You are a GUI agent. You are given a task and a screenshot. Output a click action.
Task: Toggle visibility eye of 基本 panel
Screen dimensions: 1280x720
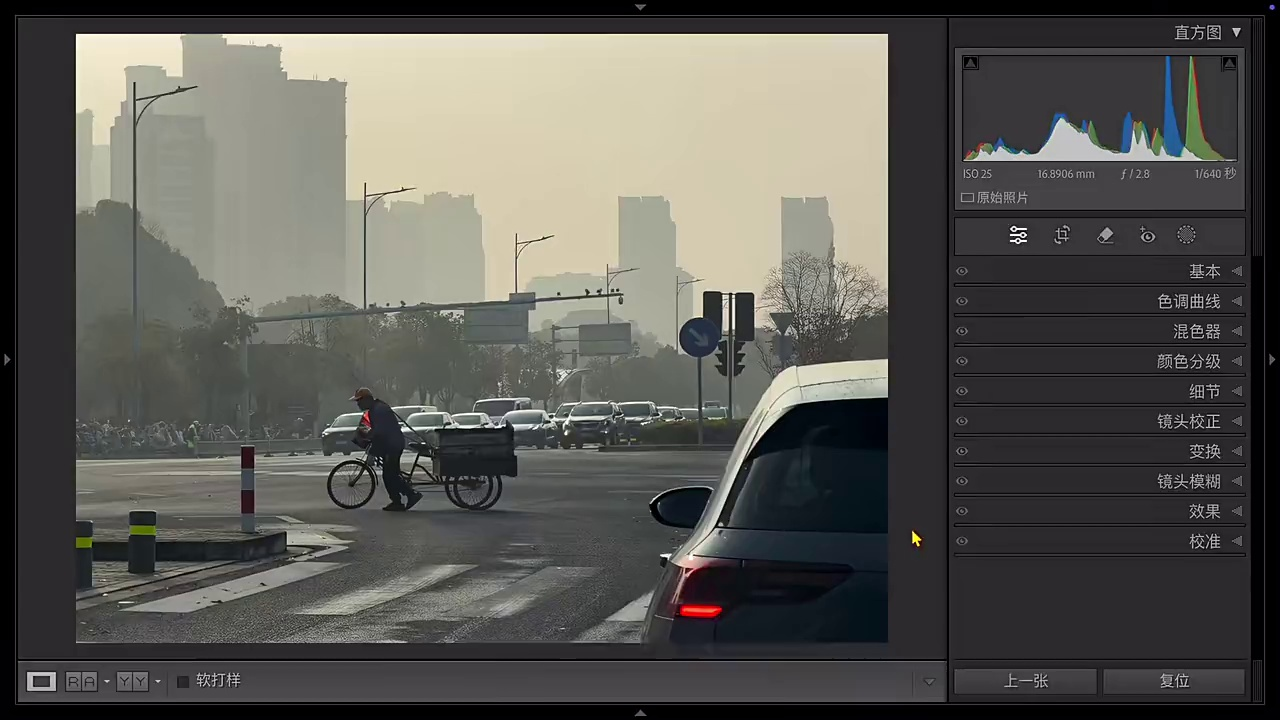click(962, 271)
